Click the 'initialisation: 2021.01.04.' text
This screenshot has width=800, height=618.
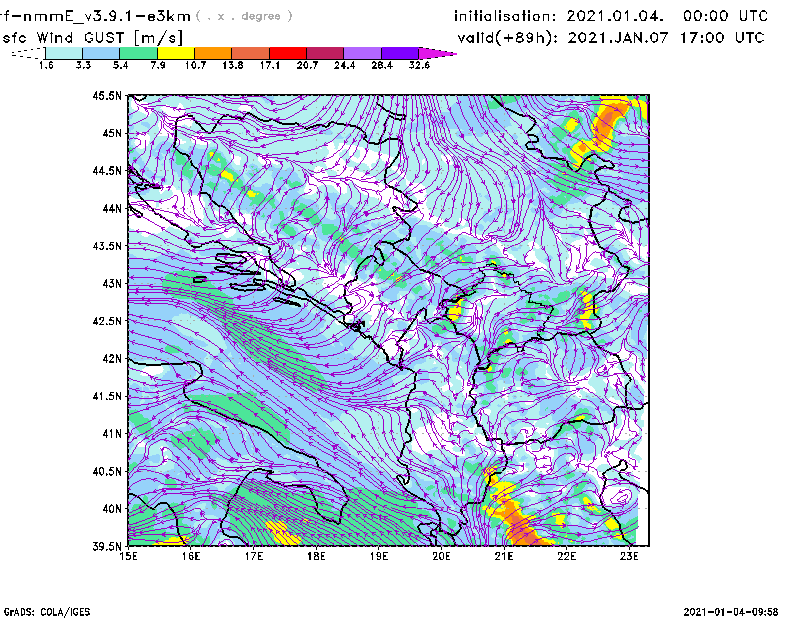point(559,16)
